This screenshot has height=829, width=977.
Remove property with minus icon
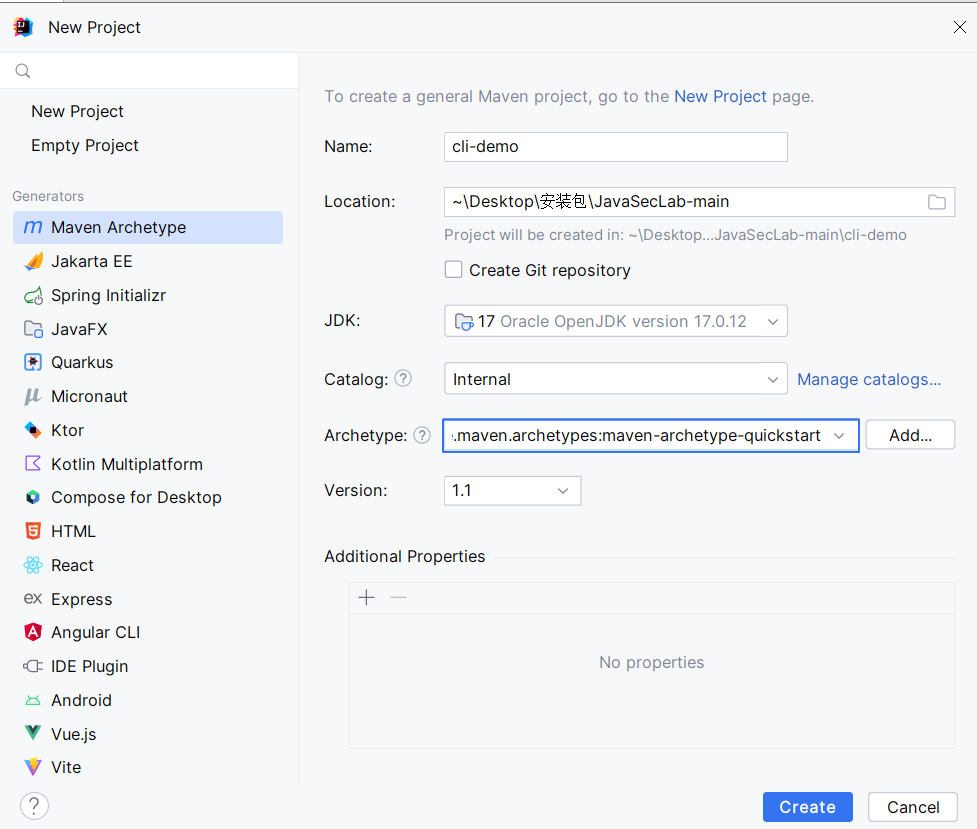[398, 598]
